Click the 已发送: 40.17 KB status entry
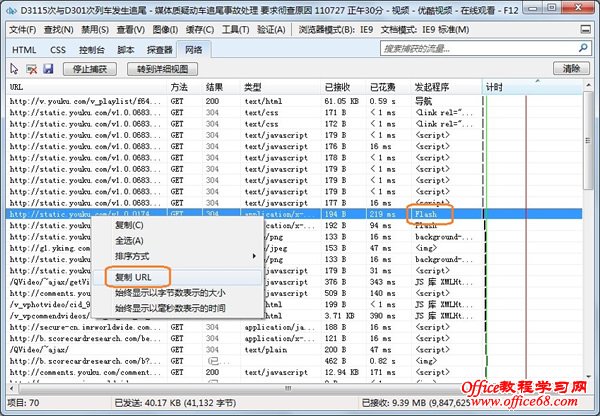600x416 pixels. pyautogui.click(x=175, y=403)
